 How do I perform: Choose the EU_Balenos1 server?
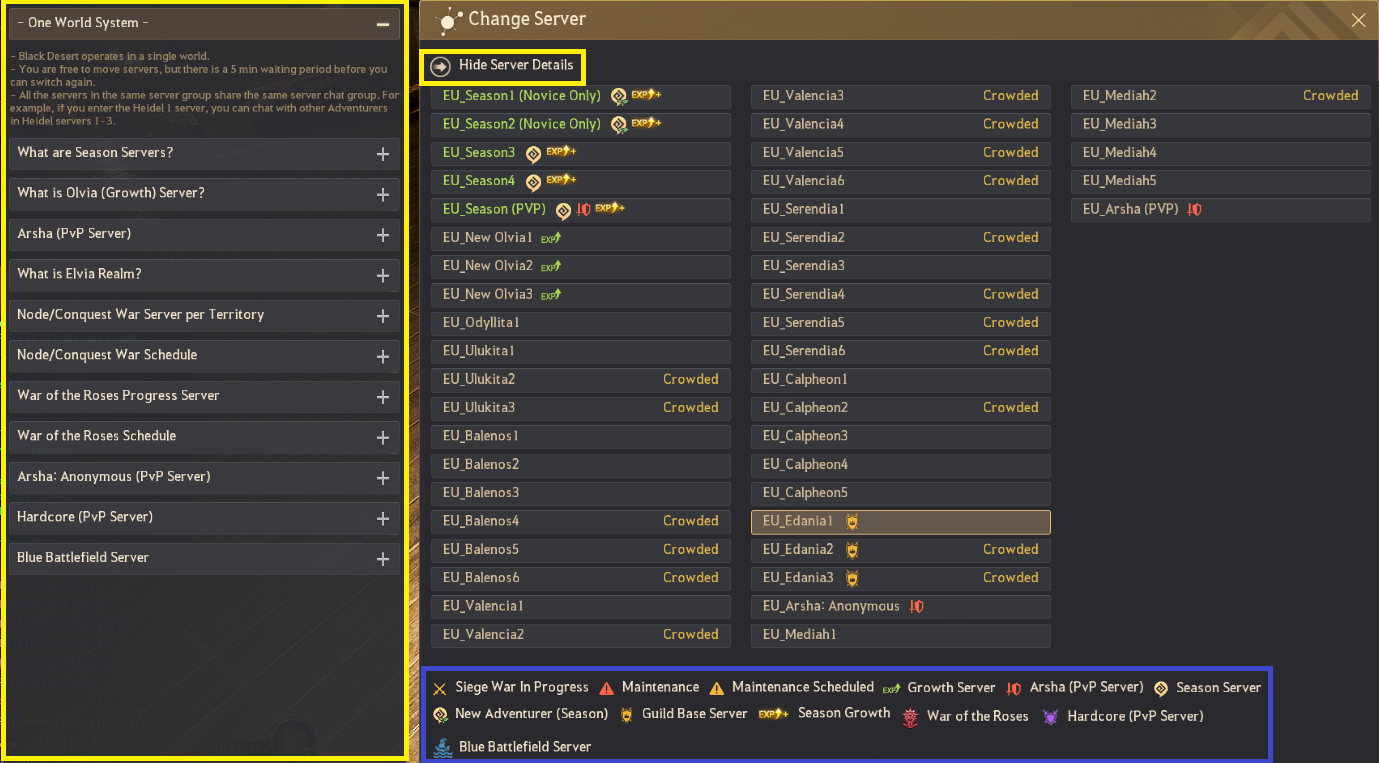(x=581, y=436)
